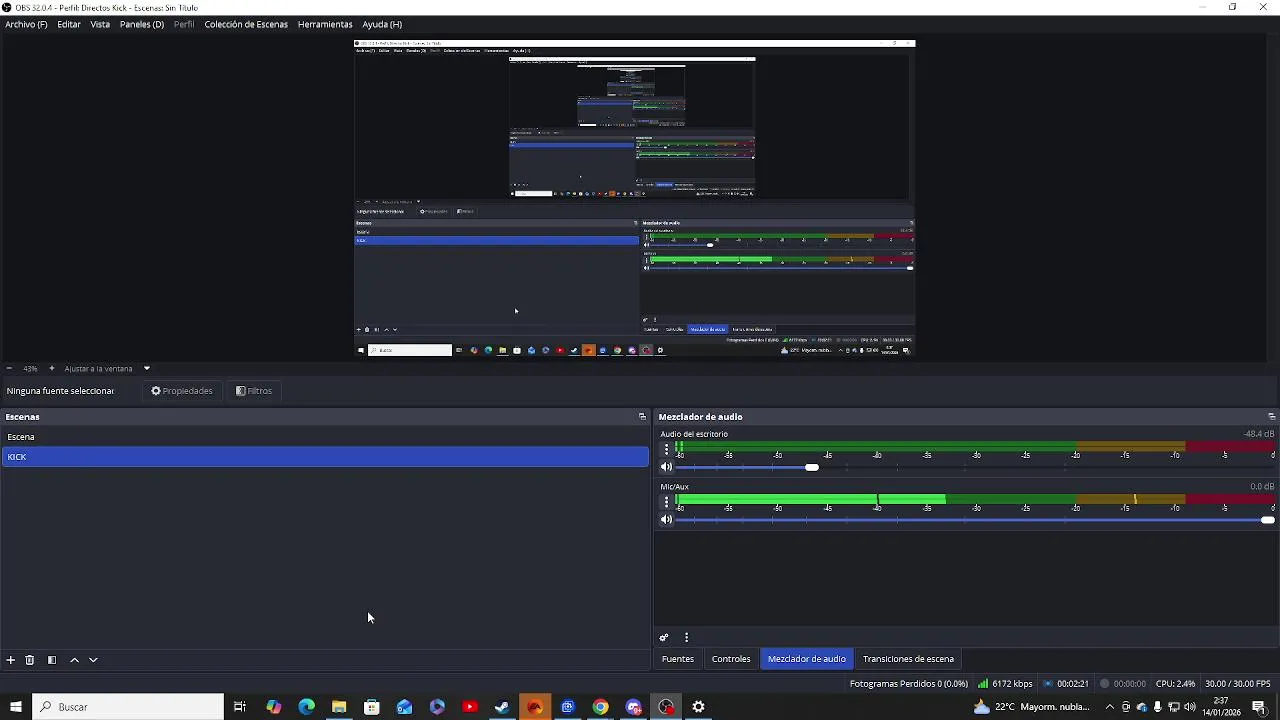
Task: Open the Colección de Escenas menu
Action: coord(246,24)
